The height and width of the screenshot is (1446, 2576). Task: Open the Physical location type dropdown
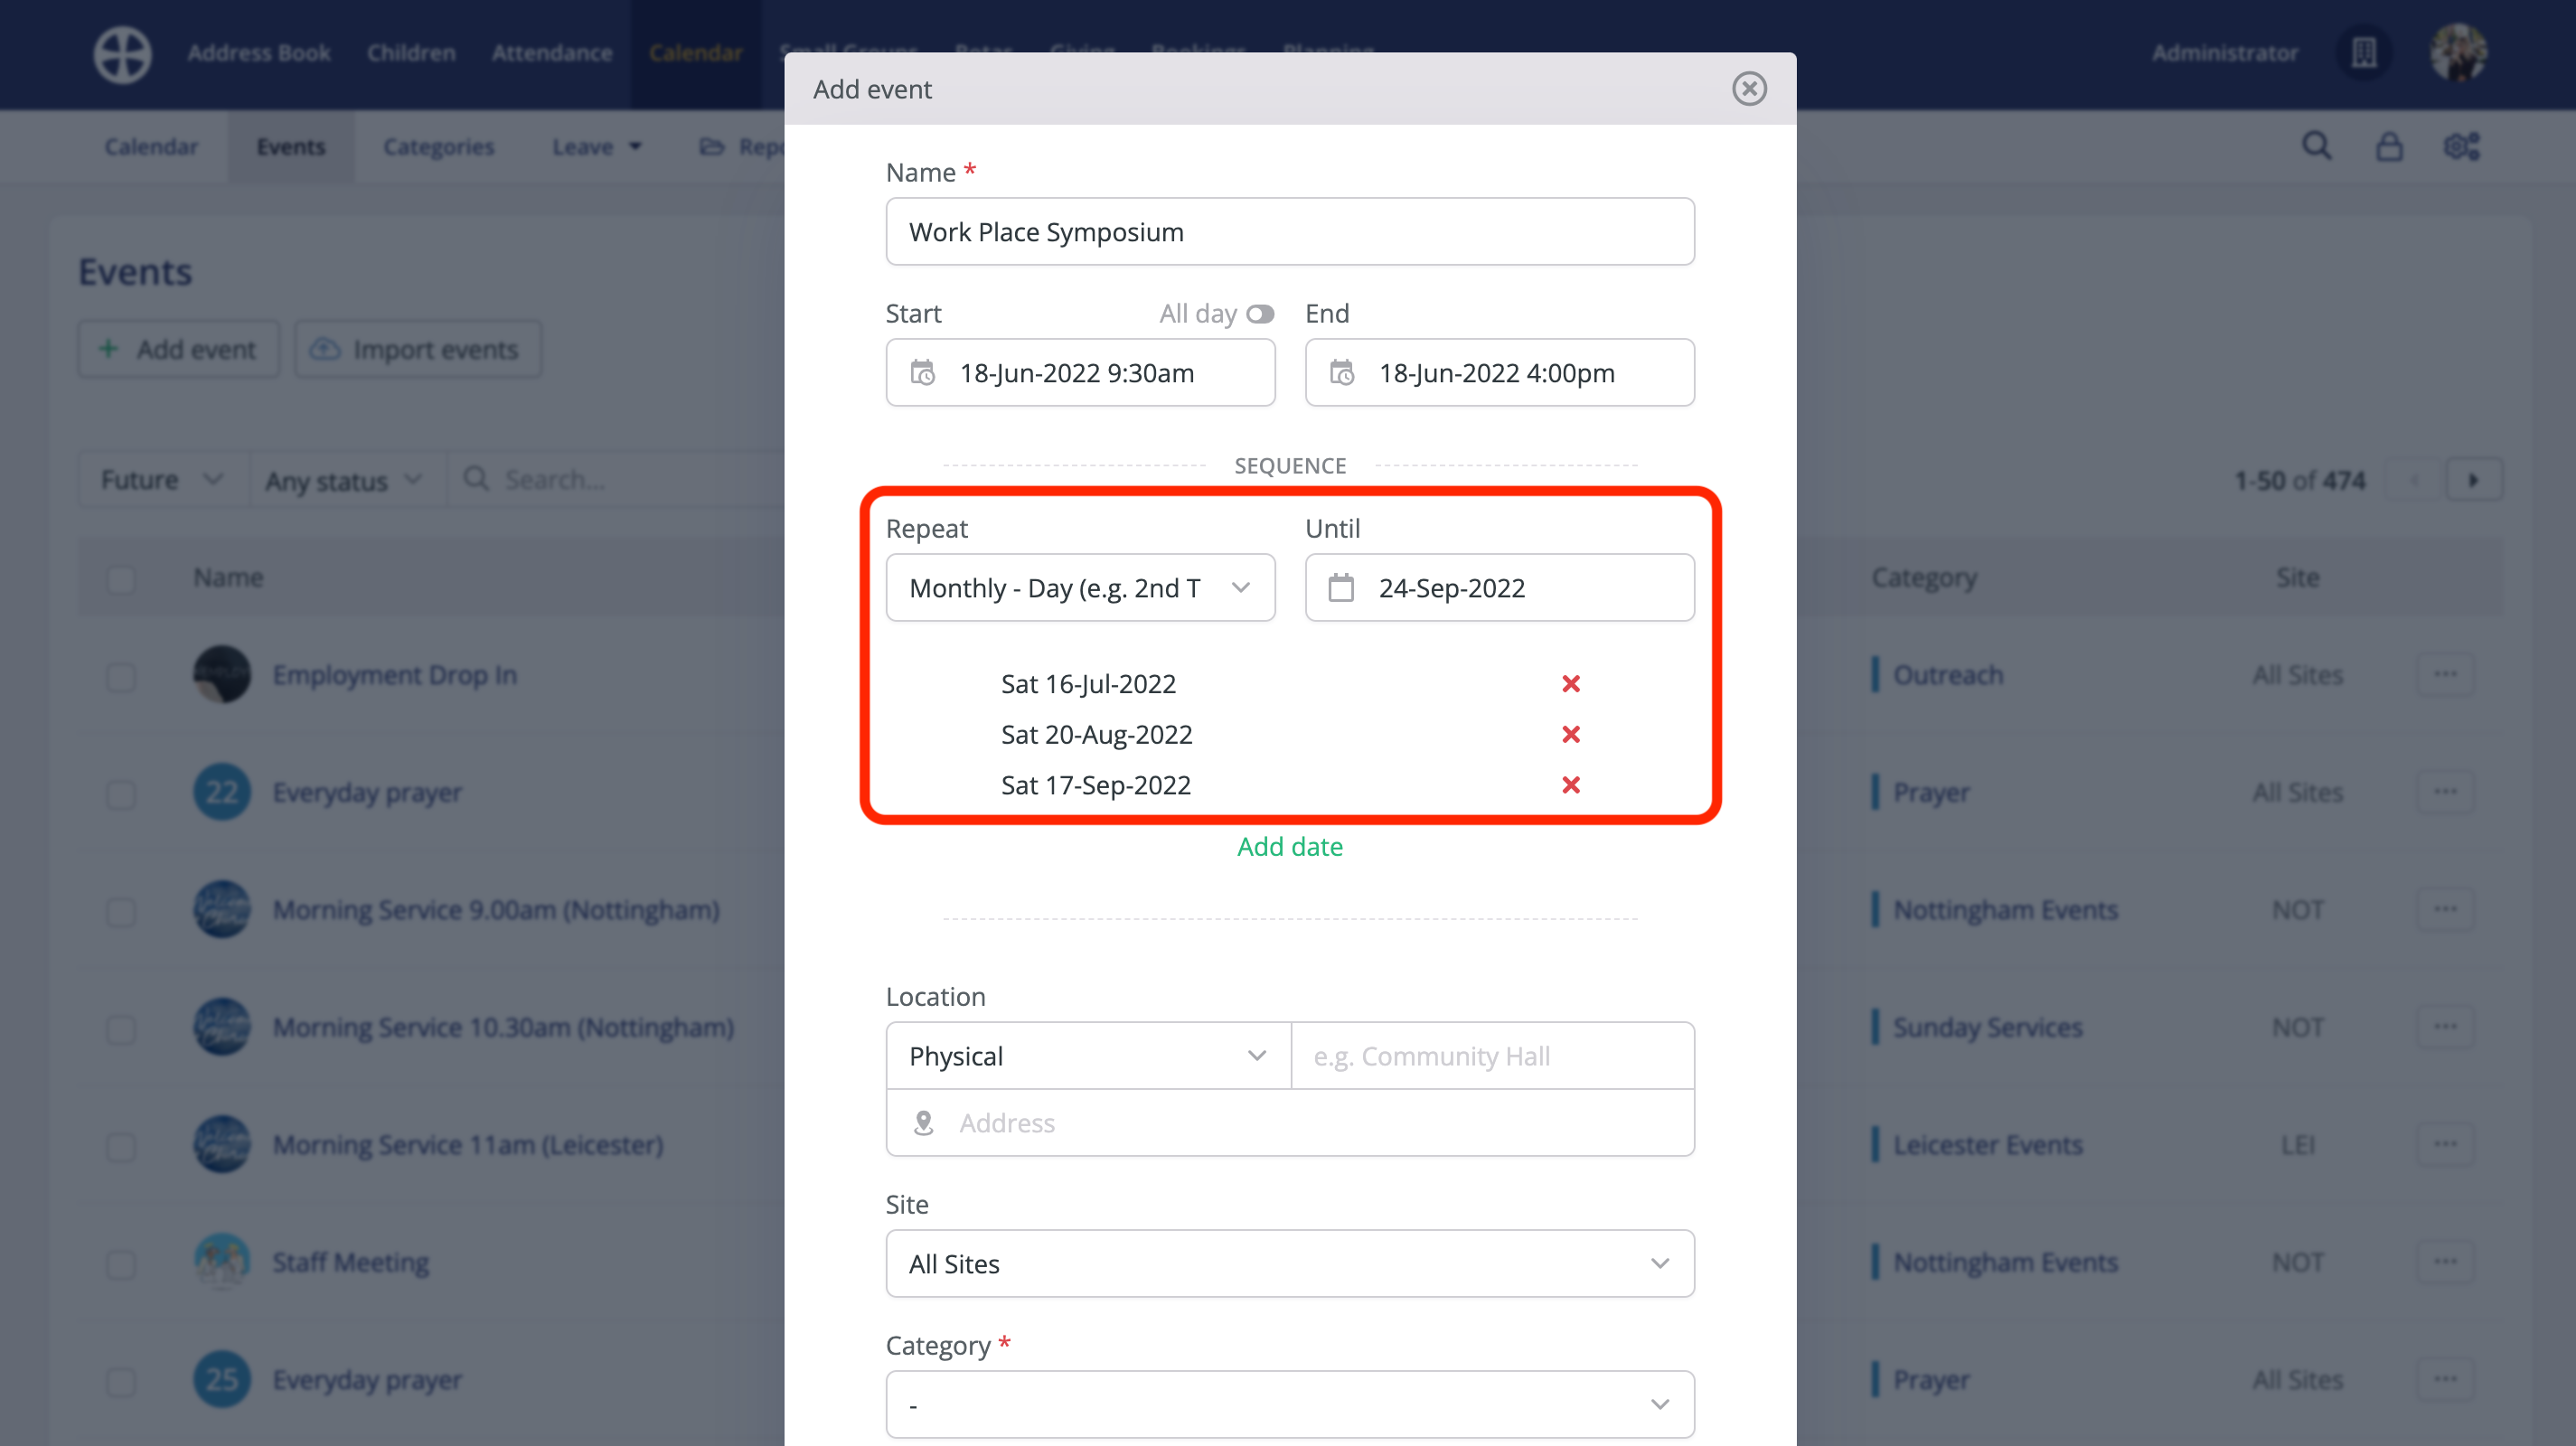(1086, 1055)
